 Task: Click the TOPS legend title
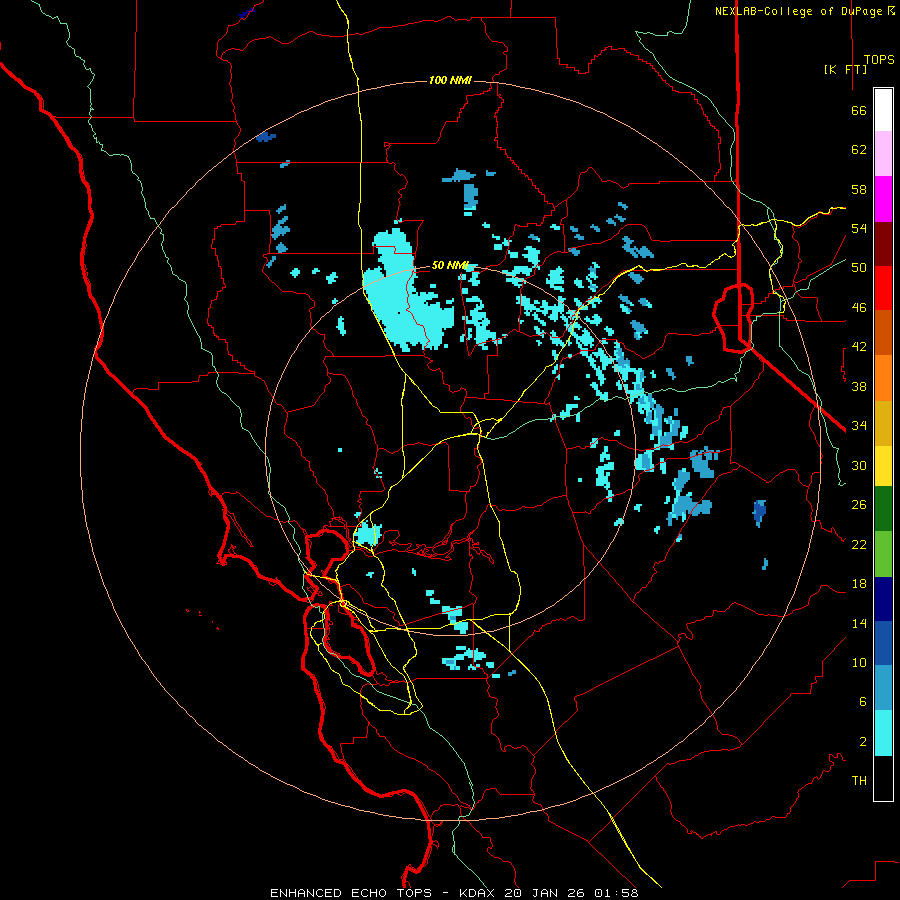point(879,59)
